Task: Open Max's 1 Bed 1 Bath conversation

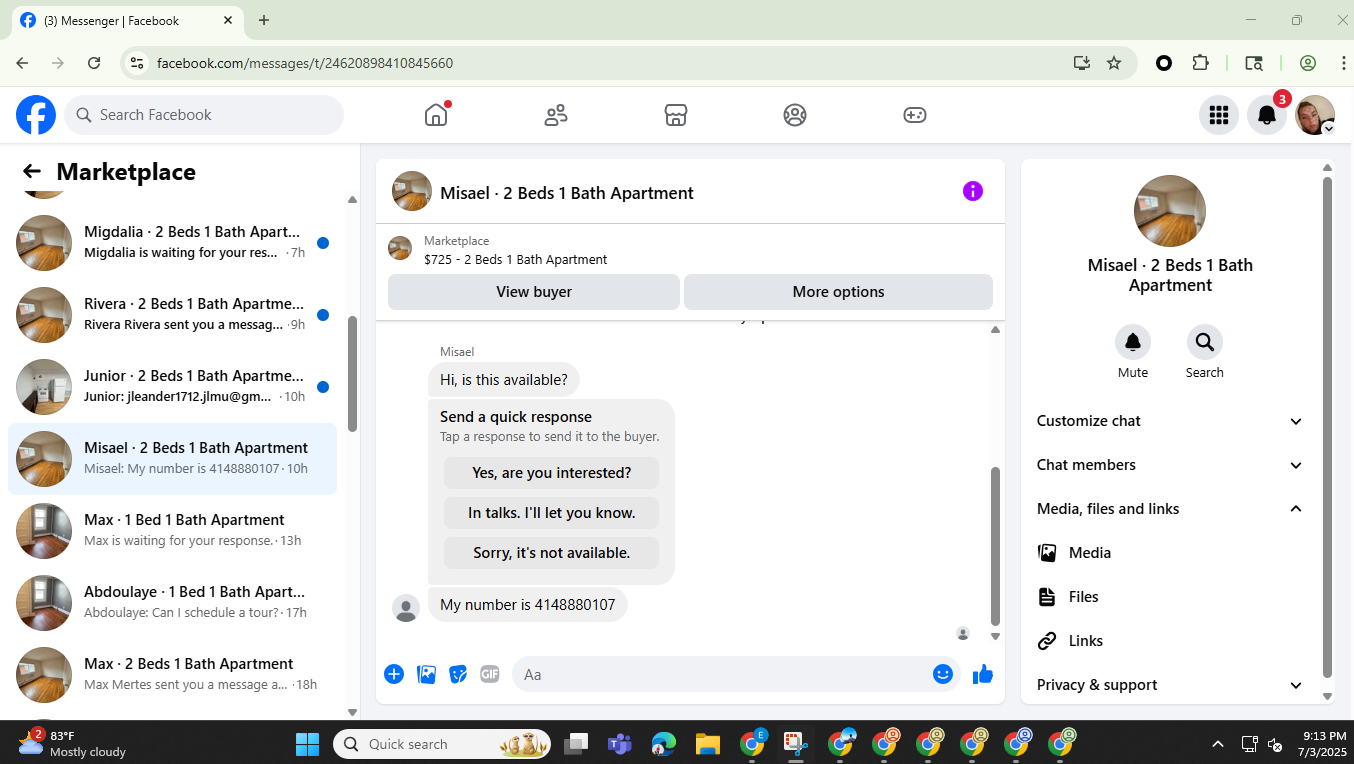Action: pyautogui.click(x=172, y=531)
